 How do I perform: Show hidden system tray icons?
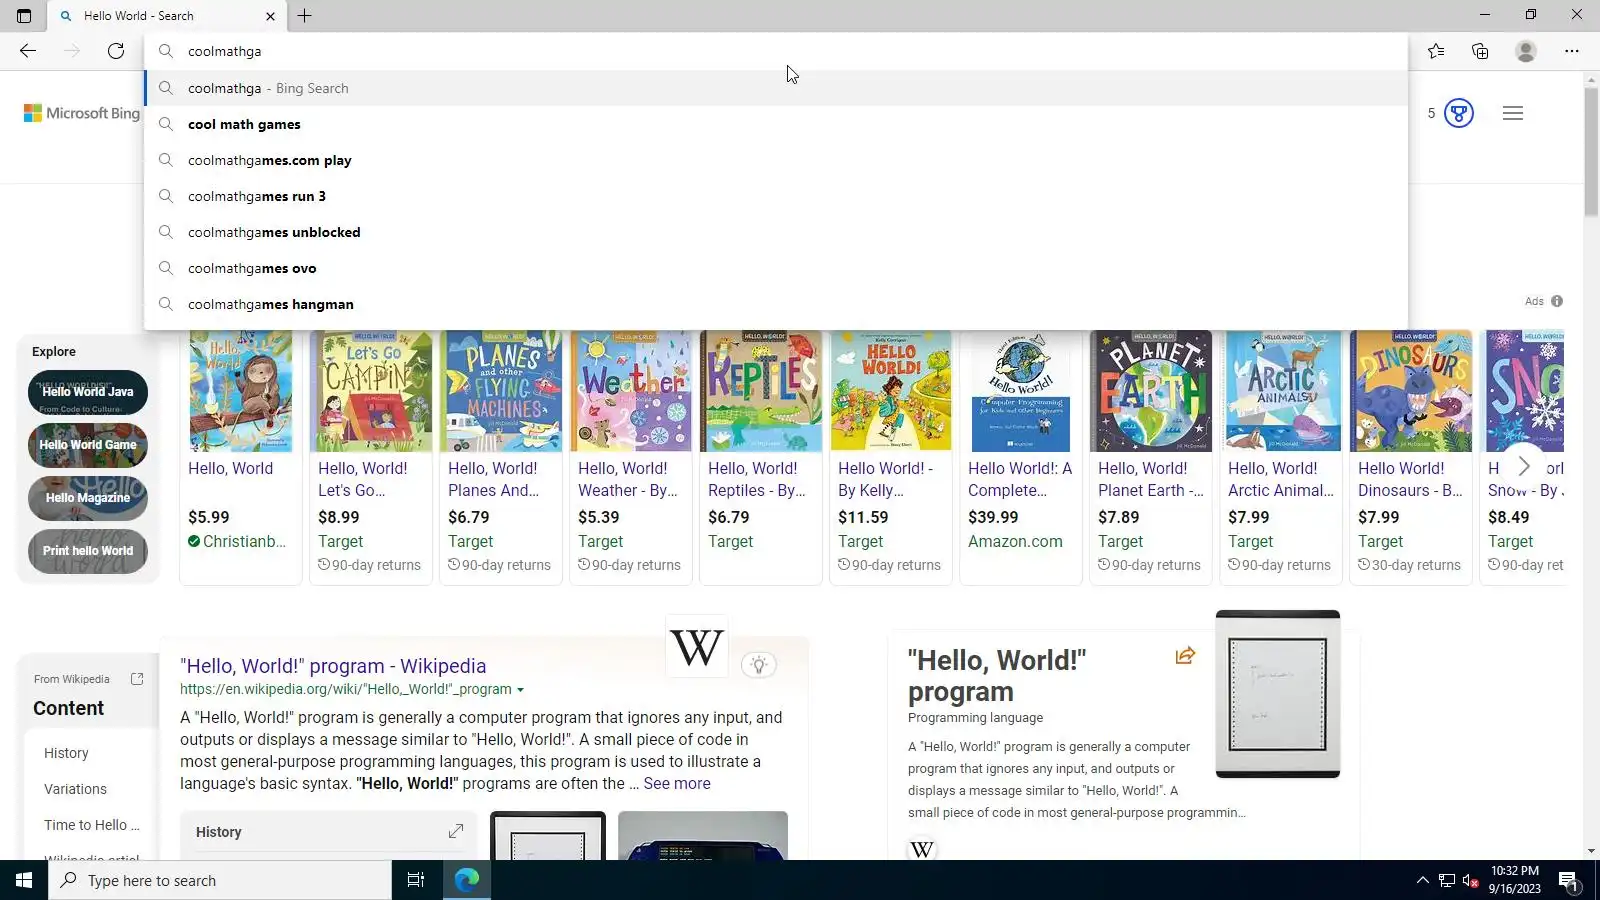(x=1422, y=880)
